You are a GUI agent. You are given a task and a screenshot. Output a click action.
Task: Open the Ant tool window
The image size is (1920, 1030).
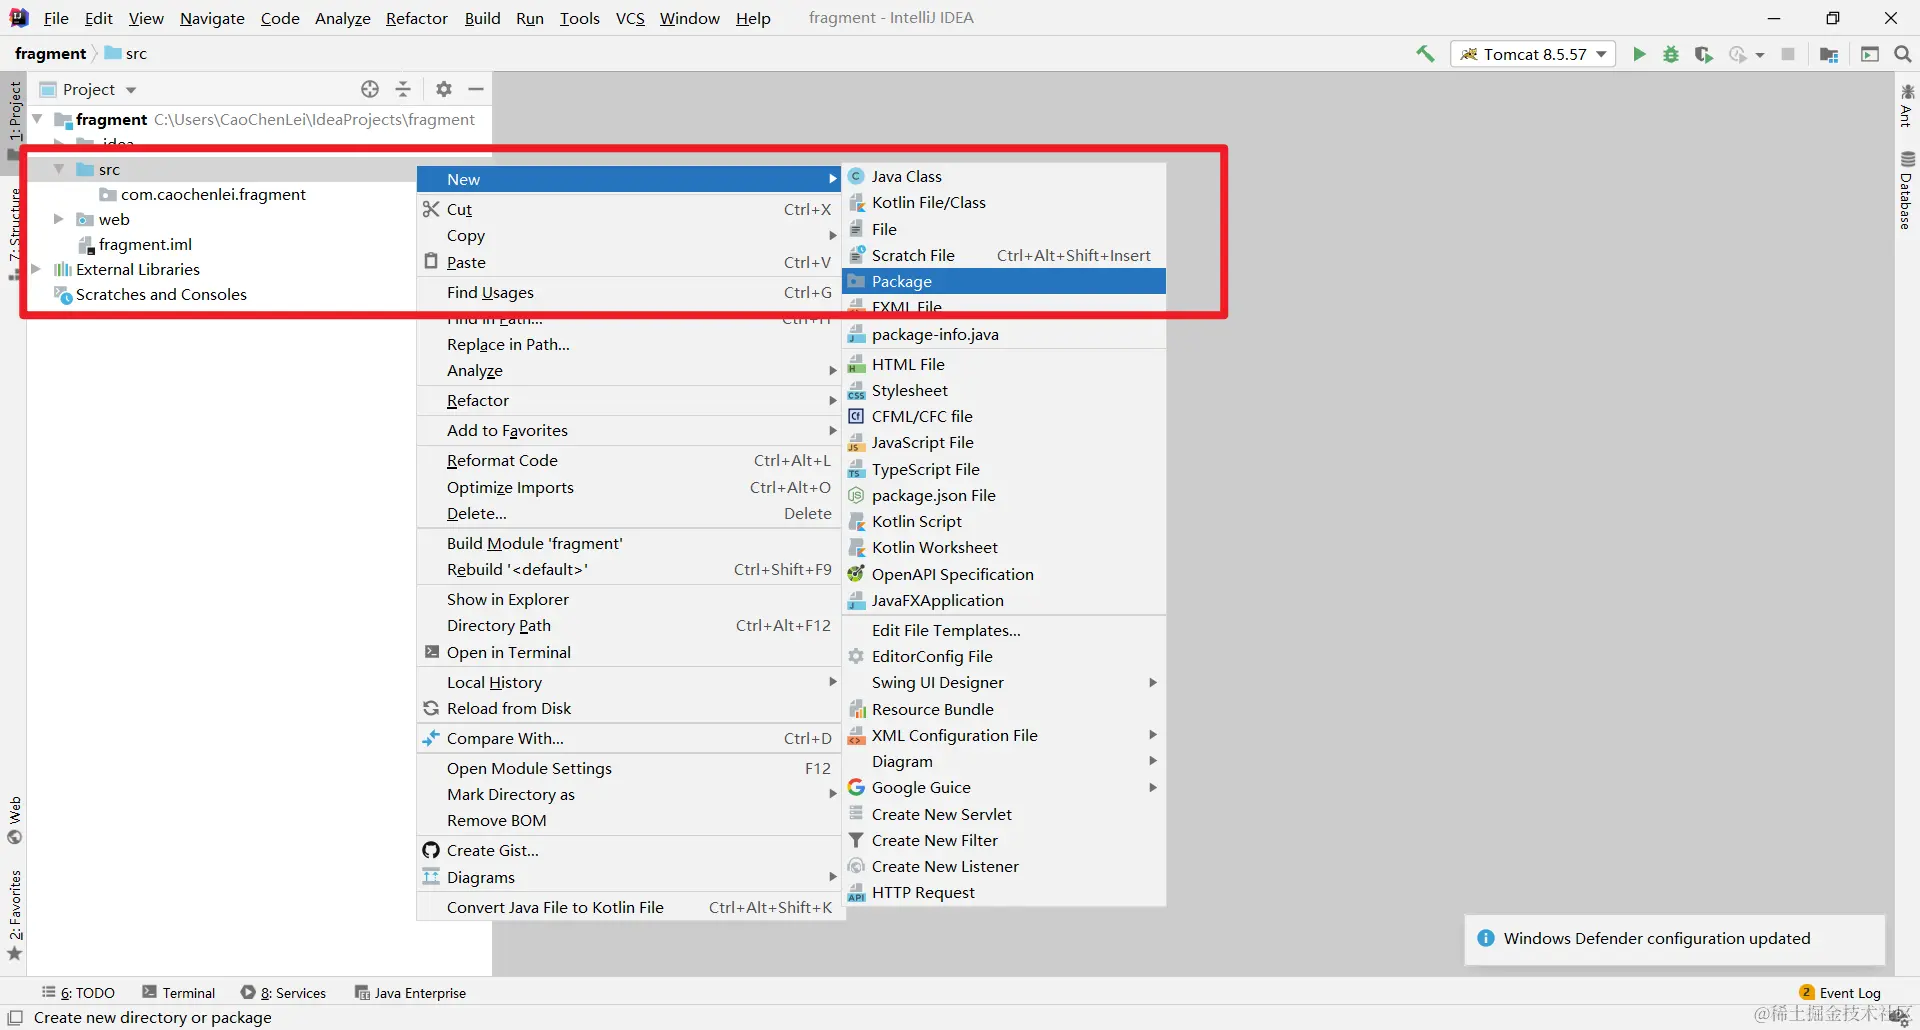(x=1907, y=106)
